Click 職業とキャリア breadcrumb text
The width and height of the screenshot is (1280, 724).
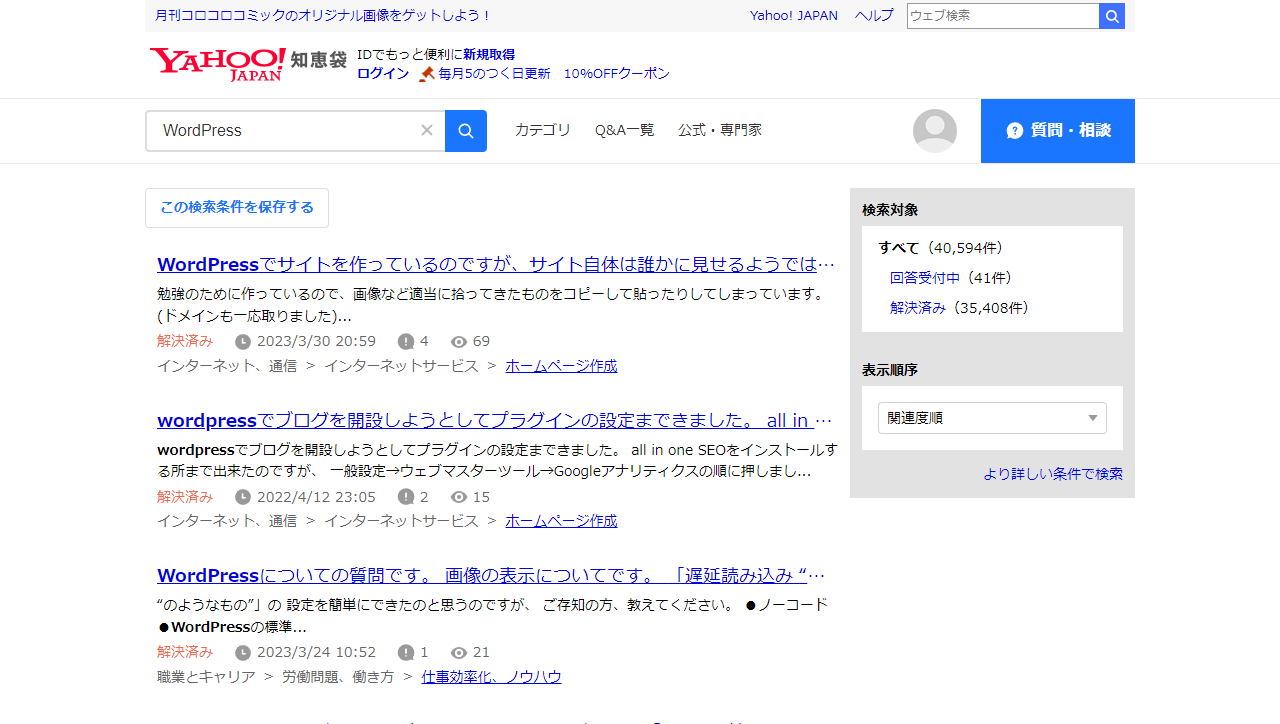tap(206, 677)
